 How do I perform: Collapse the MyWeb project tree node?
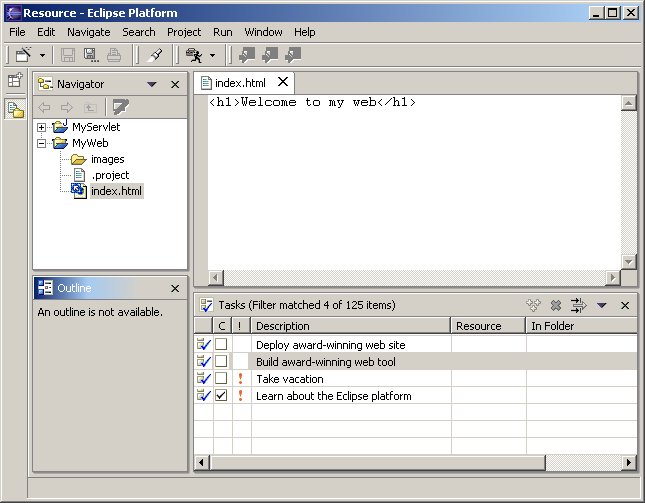(x=42, y=143)
